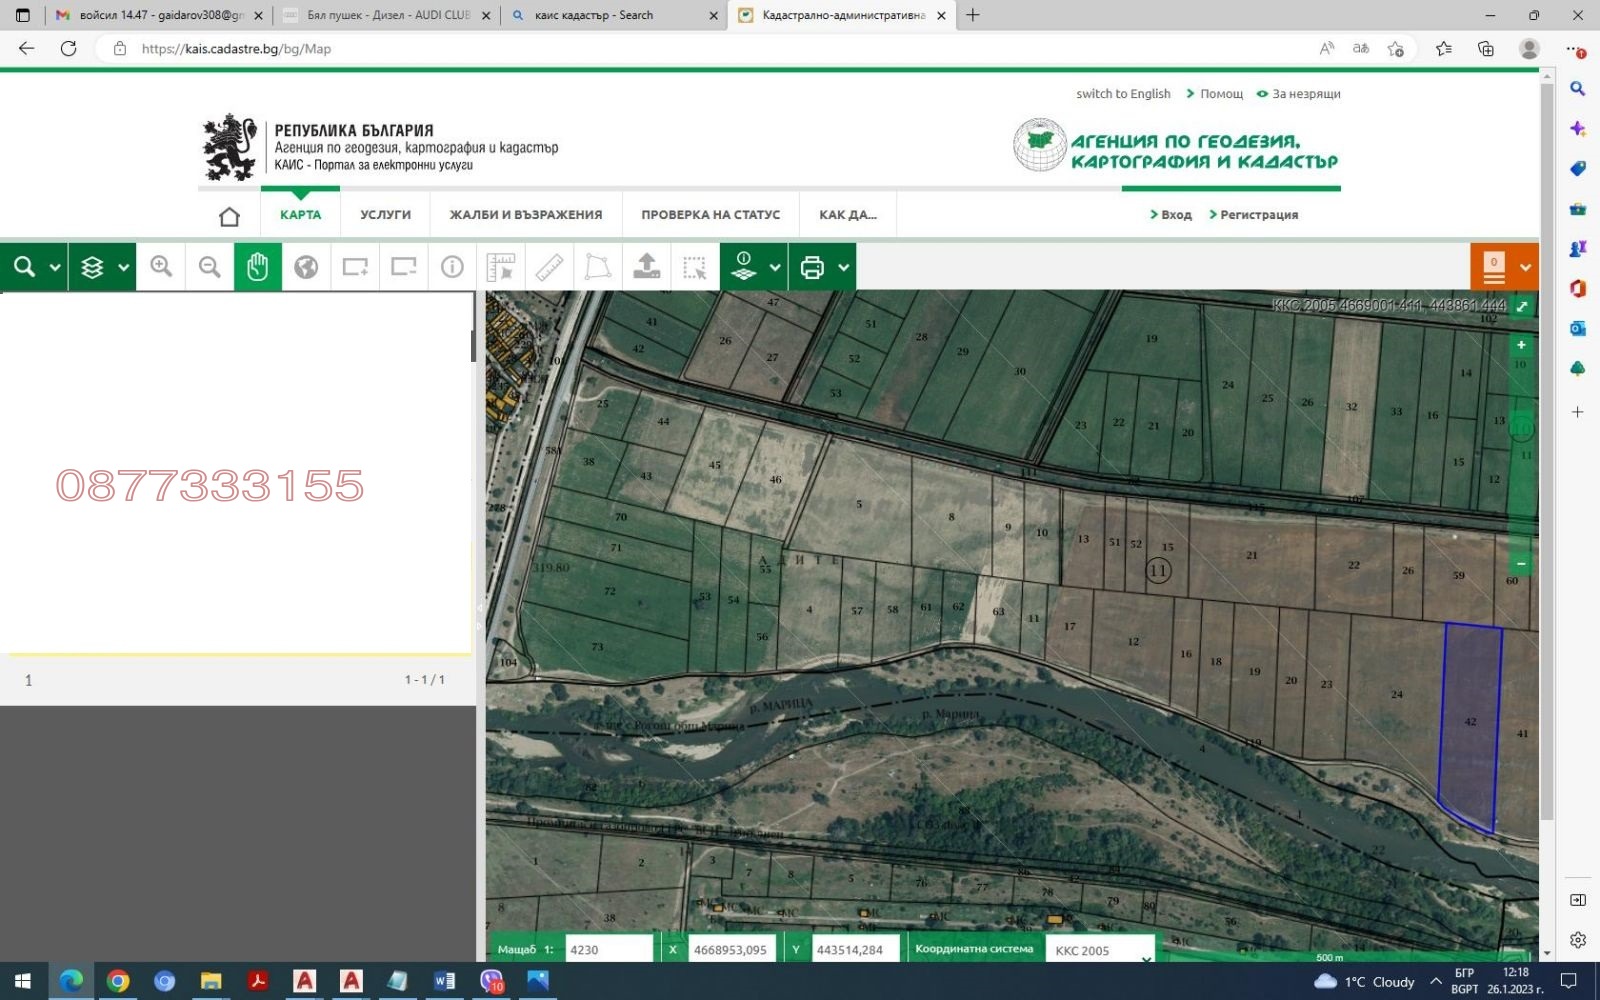Choose the polygon area measurement tool
The height and width of the screenshot is (1000, 1600).
point(597,267)
